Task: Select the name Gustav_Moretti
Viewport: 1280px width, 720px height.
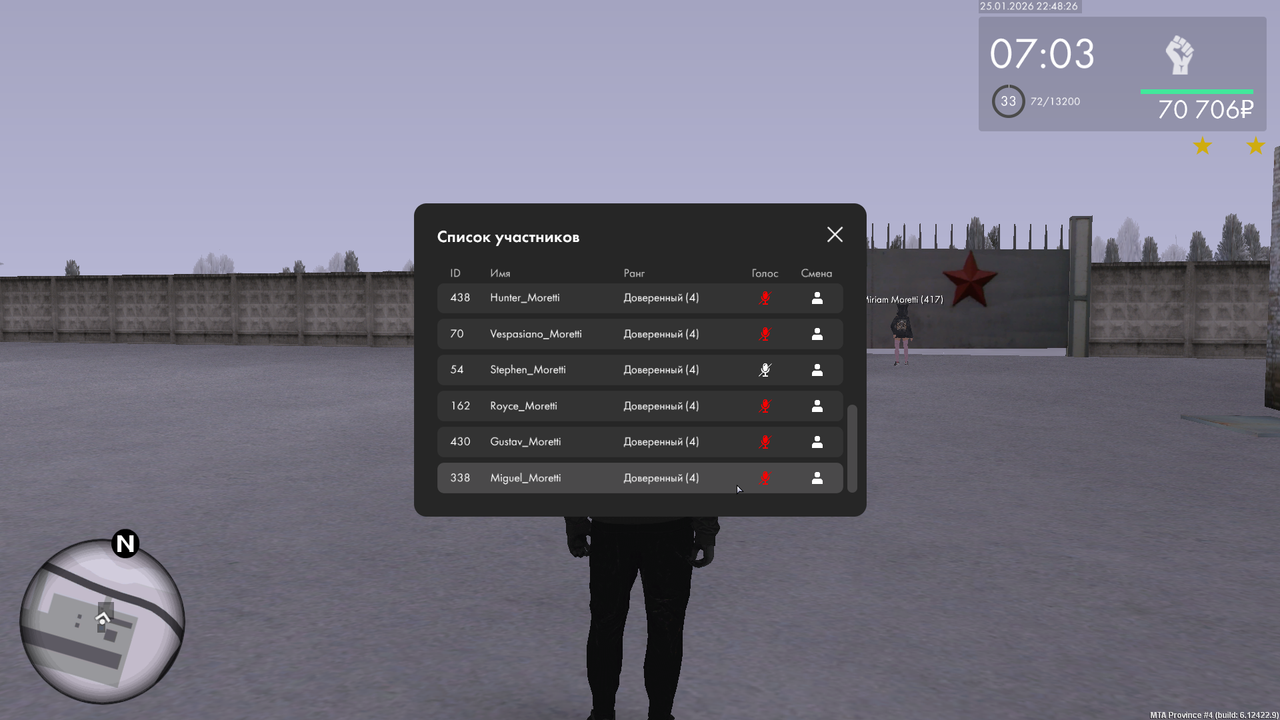Action: pyautogui.click(x=526, y=442)
